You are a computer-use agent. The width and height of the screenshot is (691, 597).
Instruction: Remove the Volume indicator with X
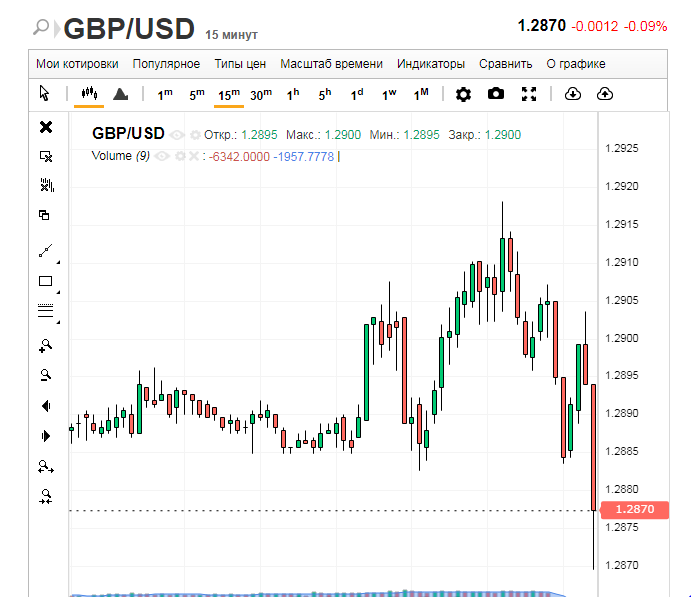pos(193,156)
